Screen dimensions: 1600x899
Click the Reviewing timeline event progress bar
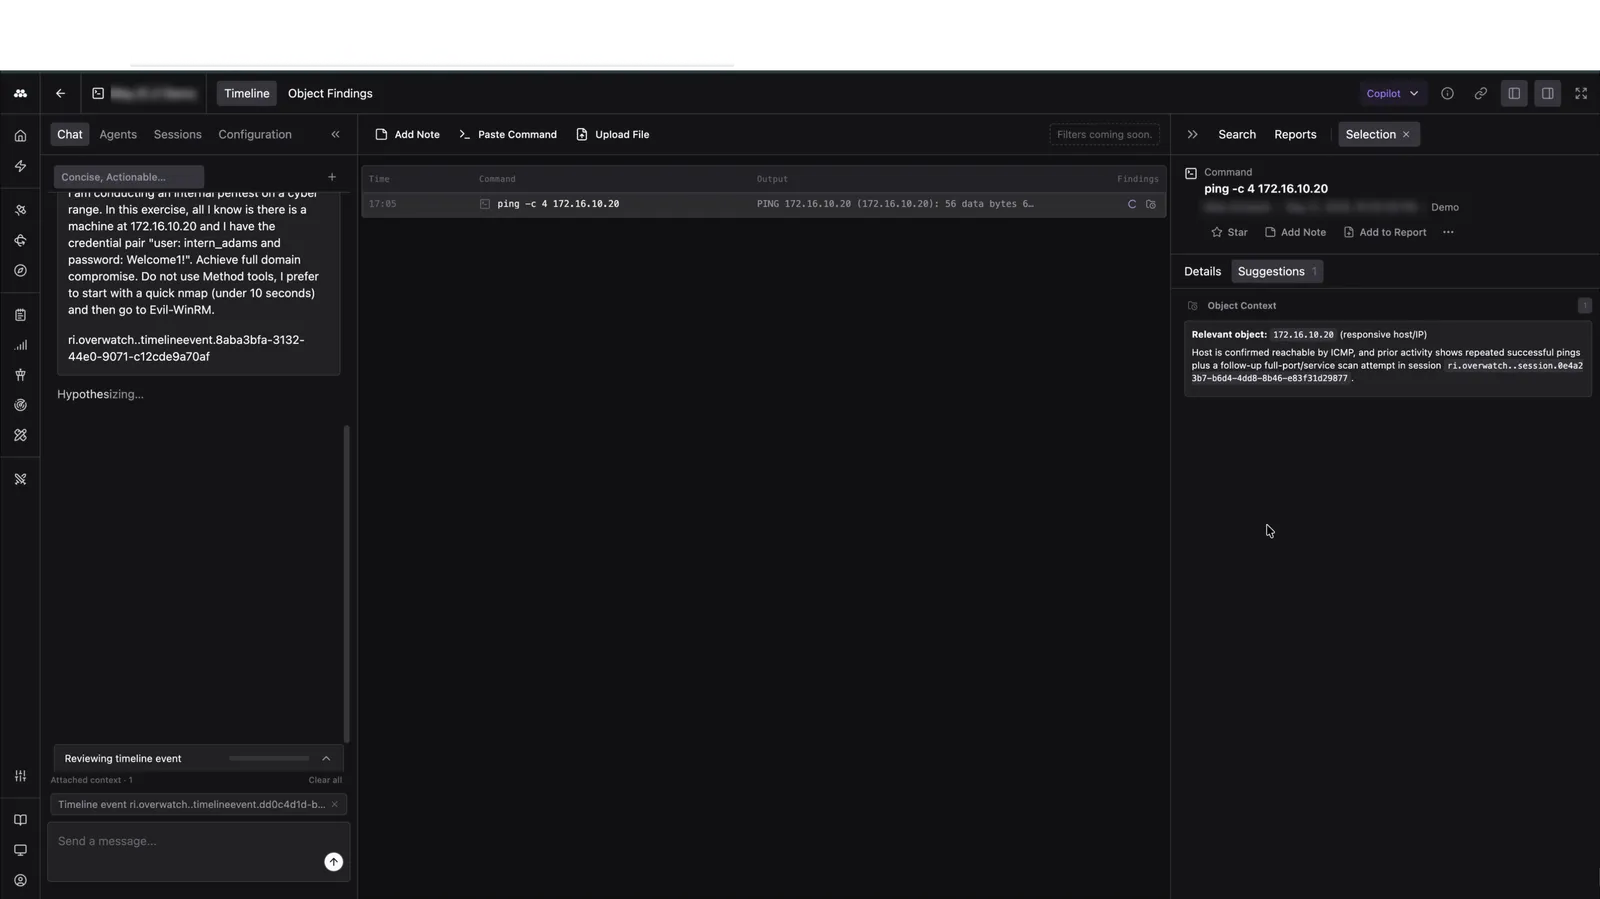tap(269, 759)
